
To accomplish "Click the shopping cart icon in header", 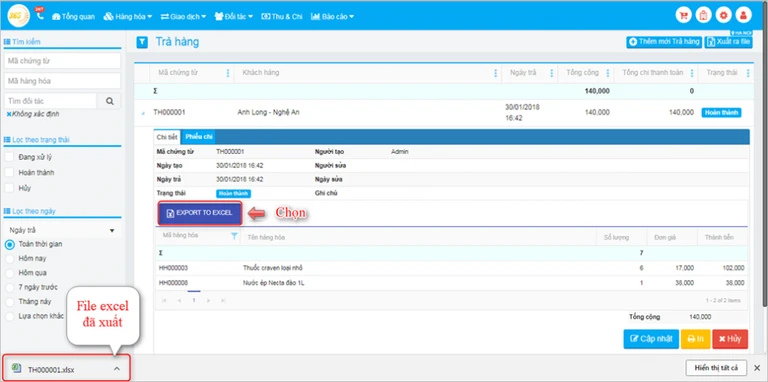I will (x=683, y=16).
